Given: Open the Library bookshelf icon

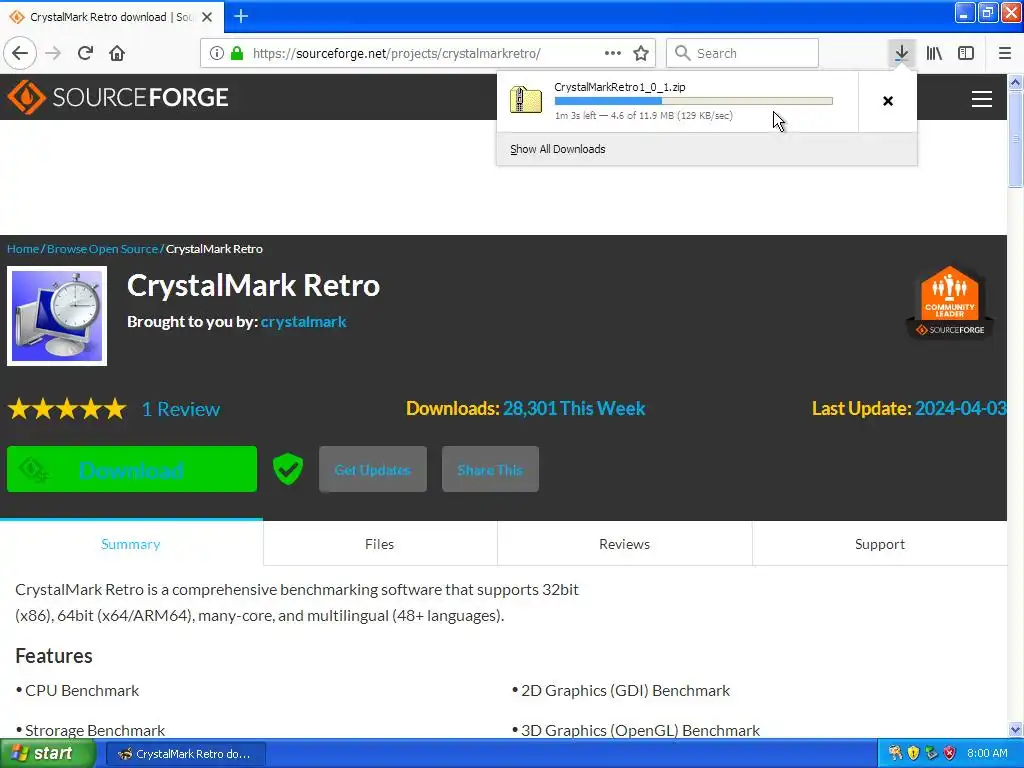Looking at the screenshot, I should point(934,53).
